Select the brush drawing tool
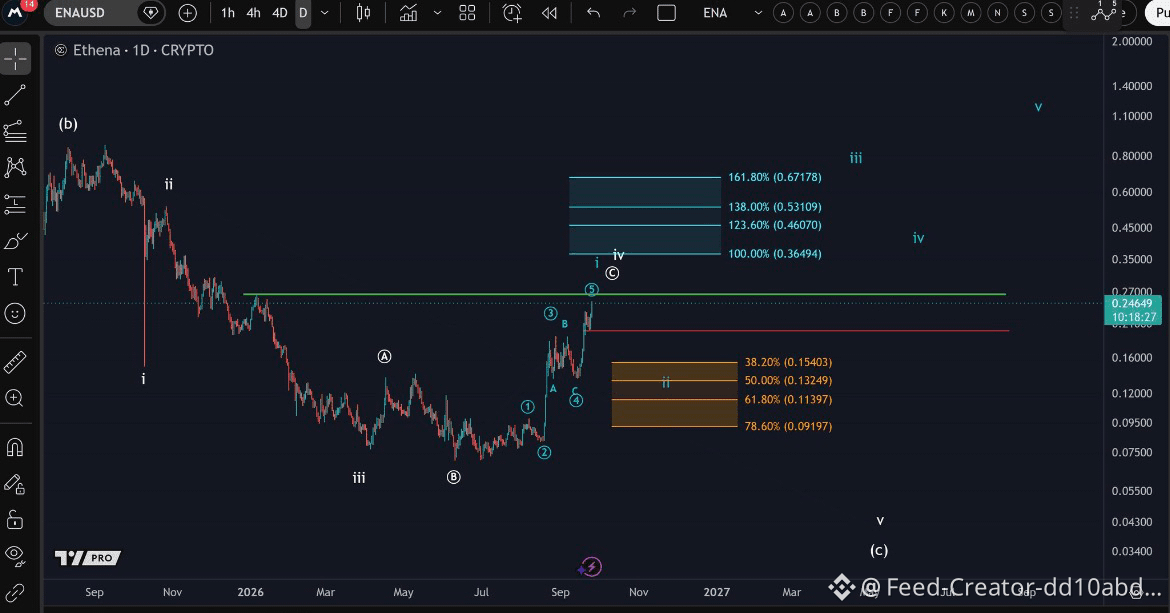This screenshot has width=1170, height=613. tap(15, 241)
